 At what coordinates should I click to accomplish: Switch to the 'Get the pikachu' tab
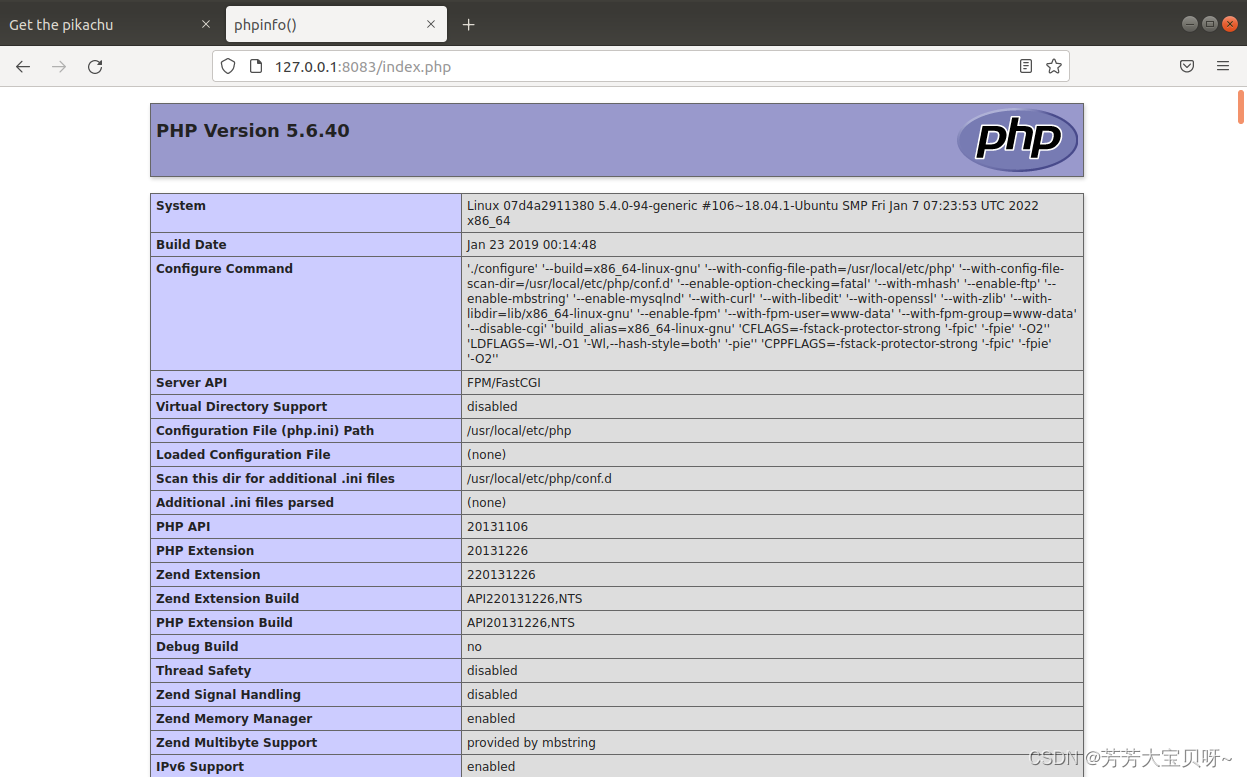coord(110,25)
